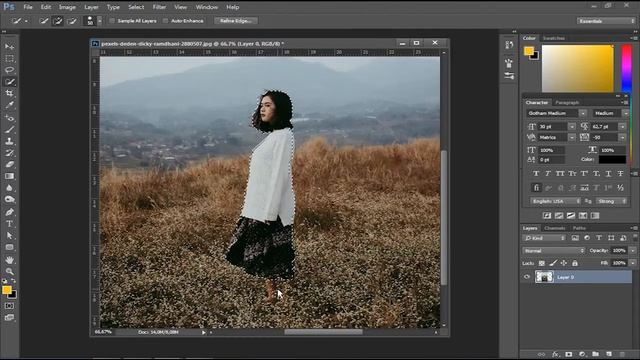
Task: Open the Normal blend mode dropdown
Action: coord(553,251)
